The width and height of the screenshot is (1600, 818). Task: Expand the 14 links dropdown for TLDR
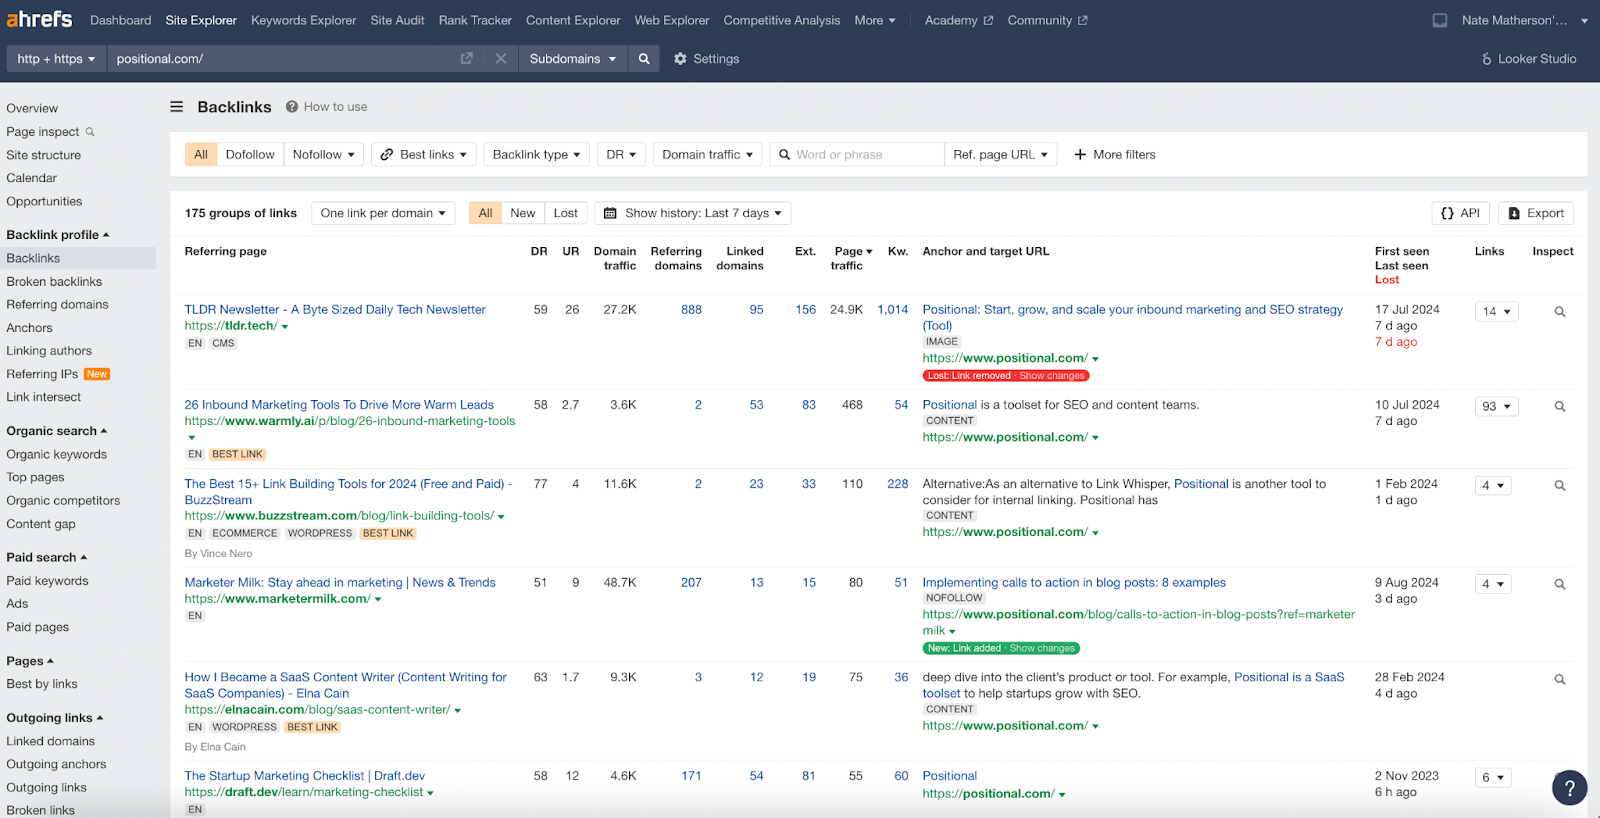coord(1497,312)
